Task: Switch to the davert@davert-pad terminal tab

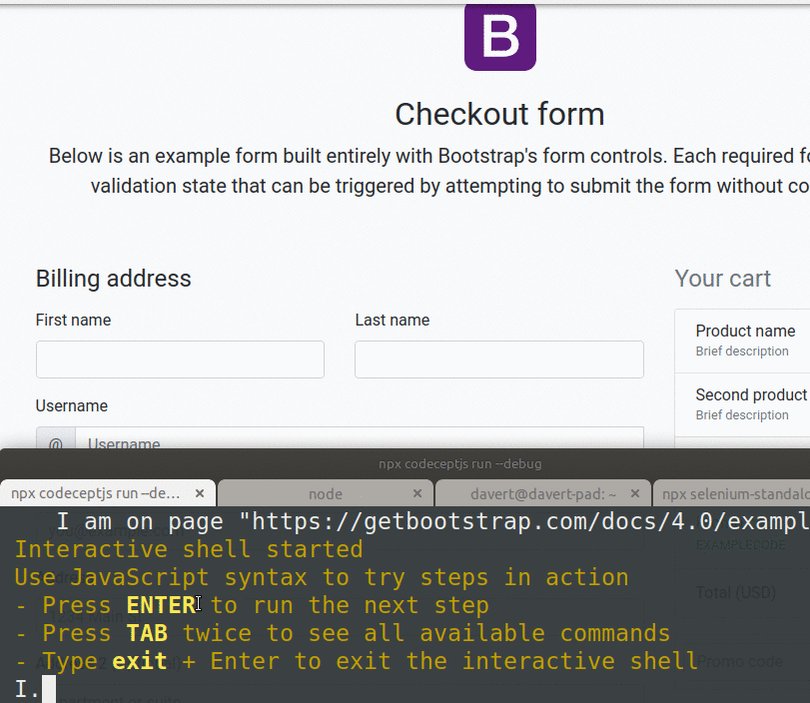Action: coord(543,494)
